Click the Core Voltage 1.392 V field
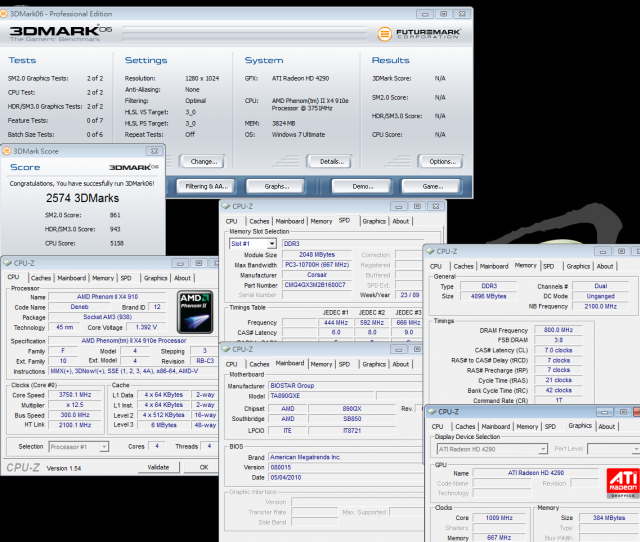This screenshot has width=640, height=542. point(146,327)
